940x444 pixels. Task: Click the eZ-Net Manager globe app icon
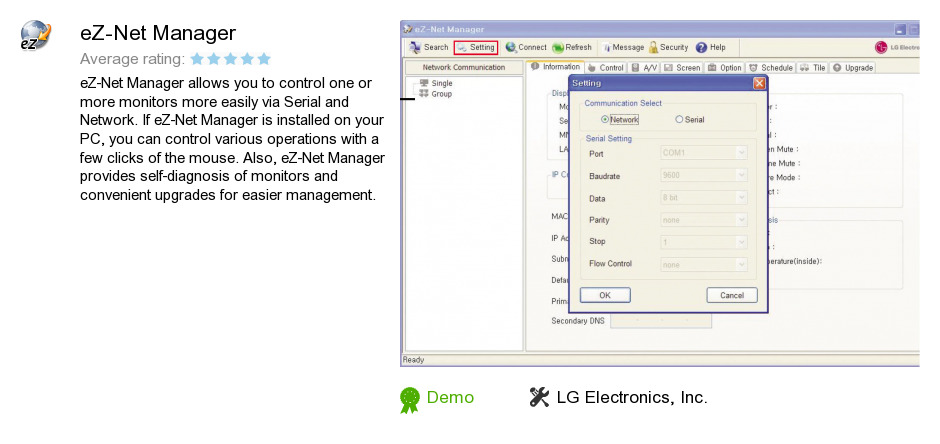pos(35,35)
